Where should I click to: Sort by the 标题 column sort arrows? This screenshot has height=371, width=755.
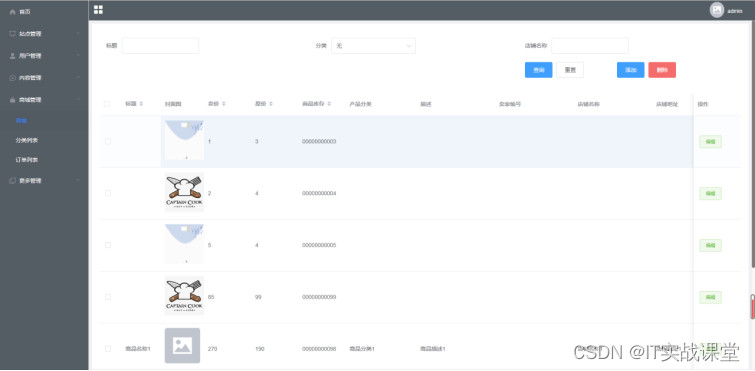click(141, 104)
